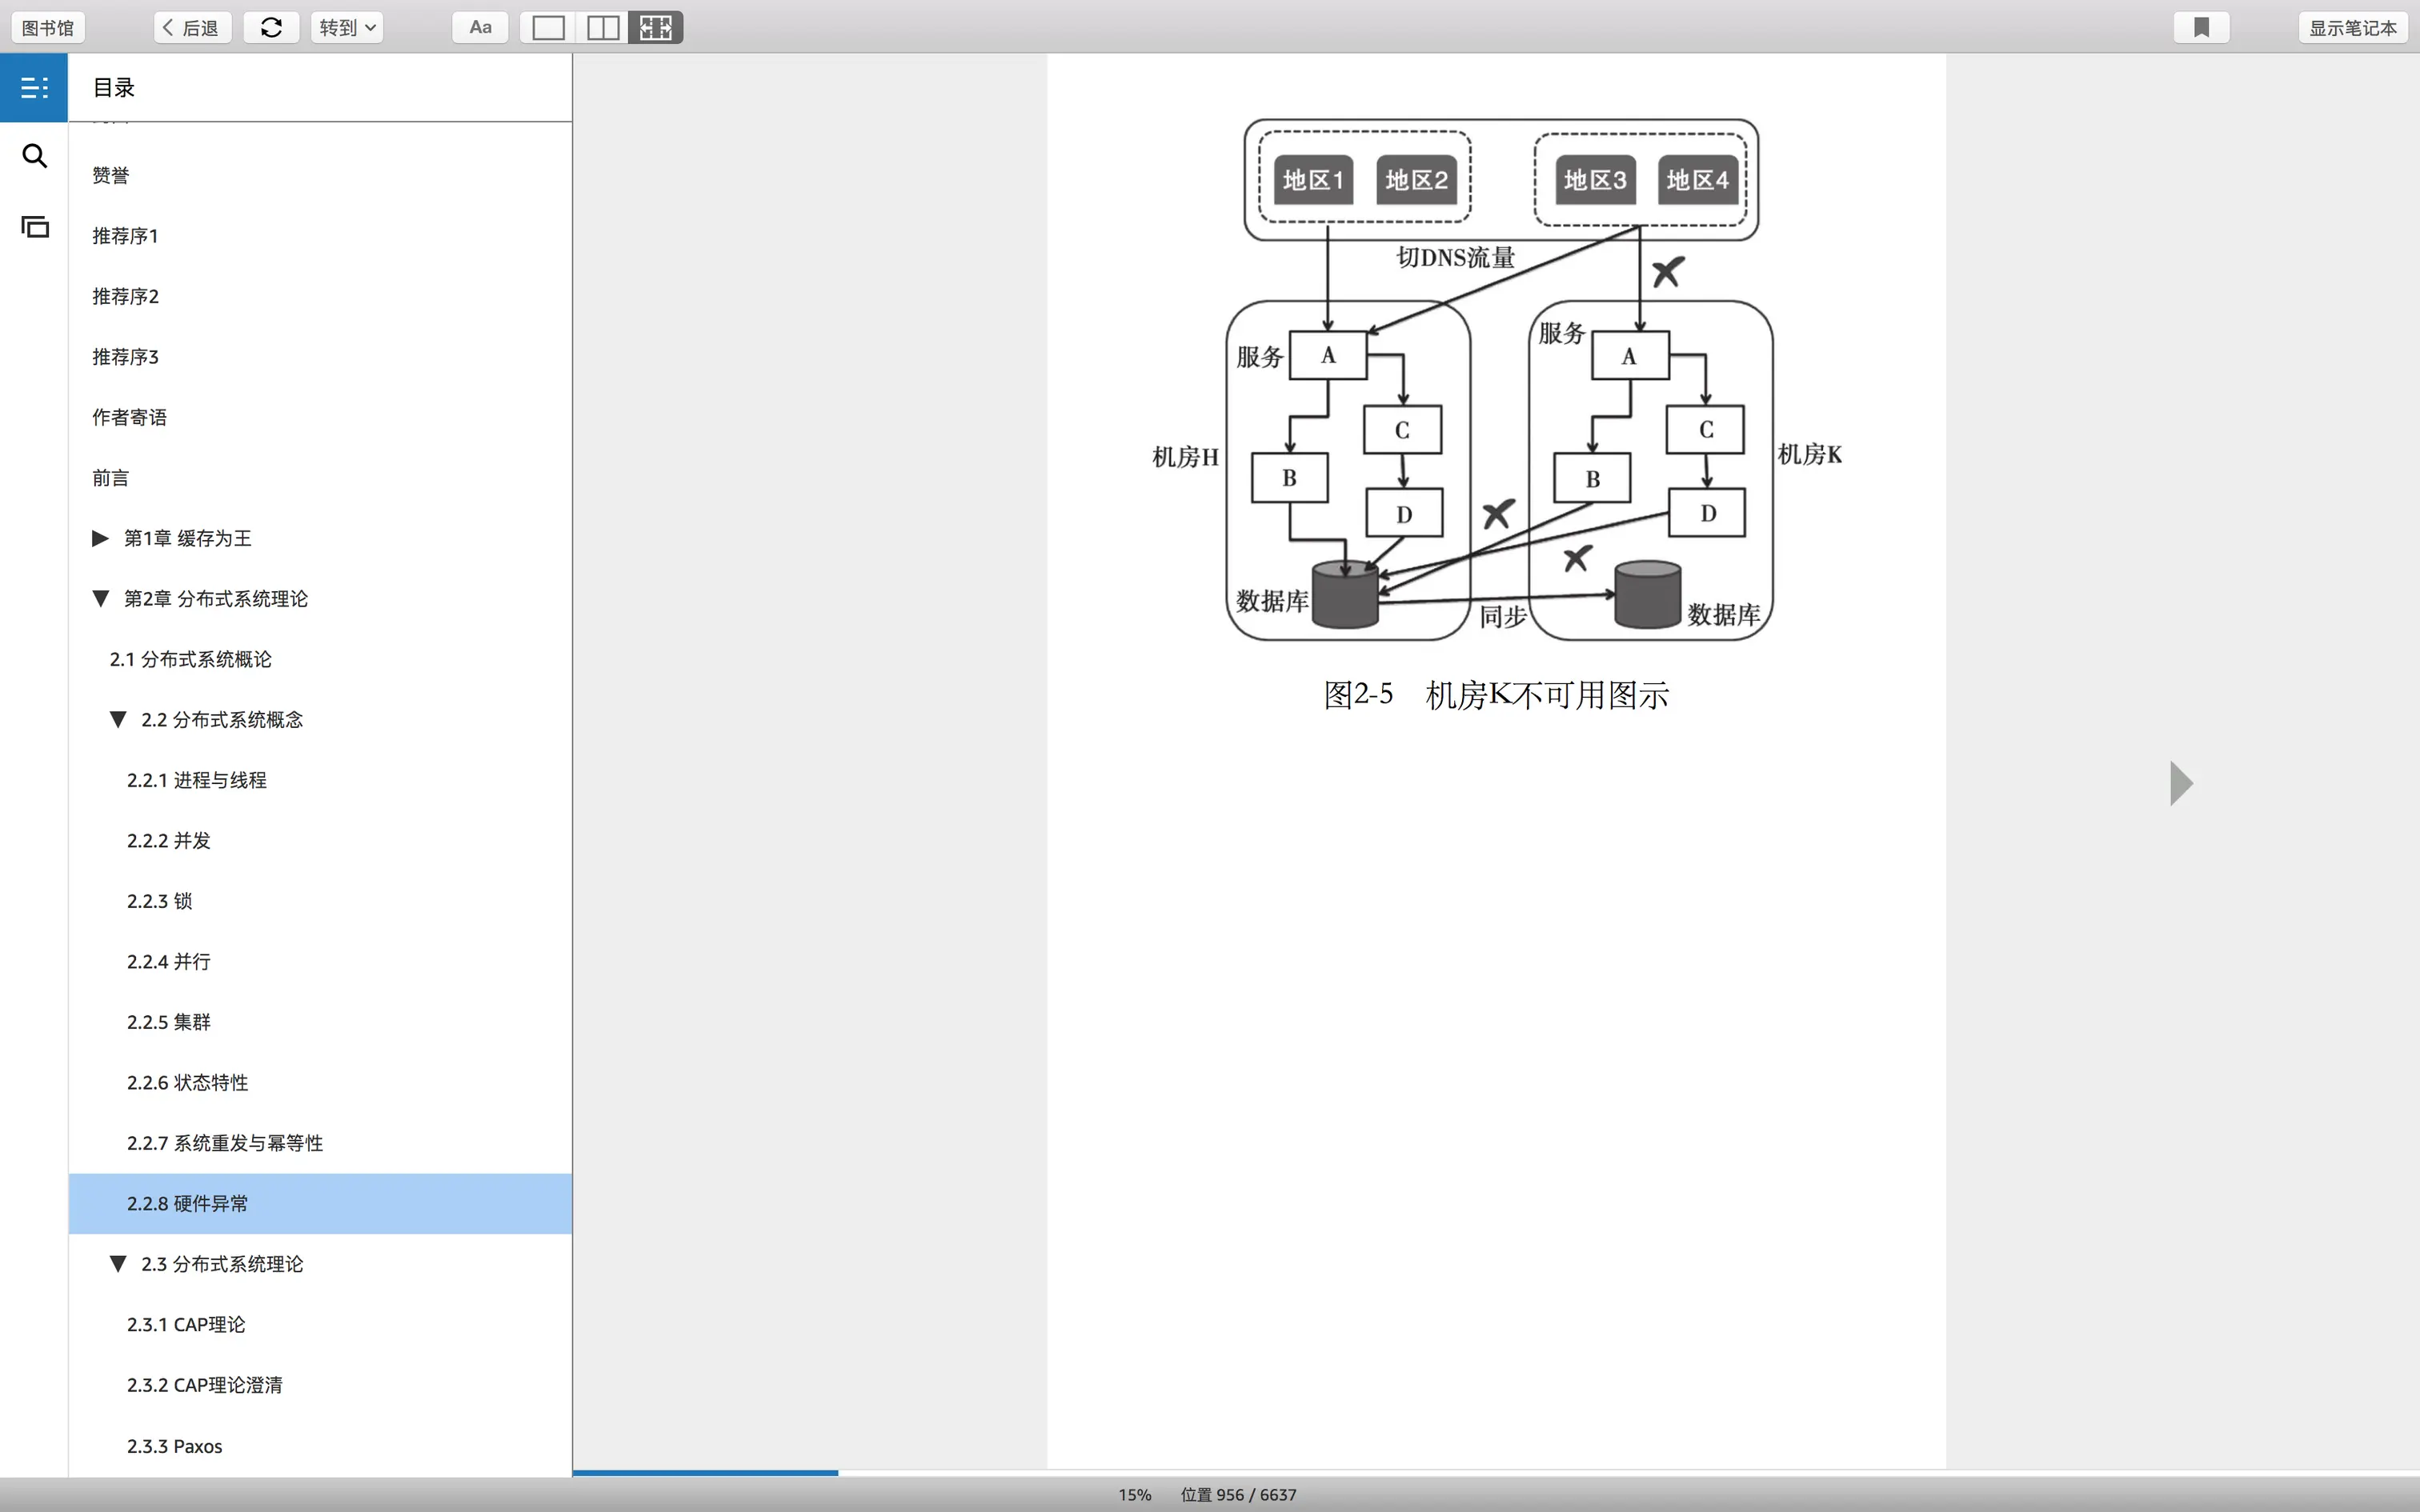Open font settings with Aa button
The image size is (2420, 1512).
(x=480, y=27)
